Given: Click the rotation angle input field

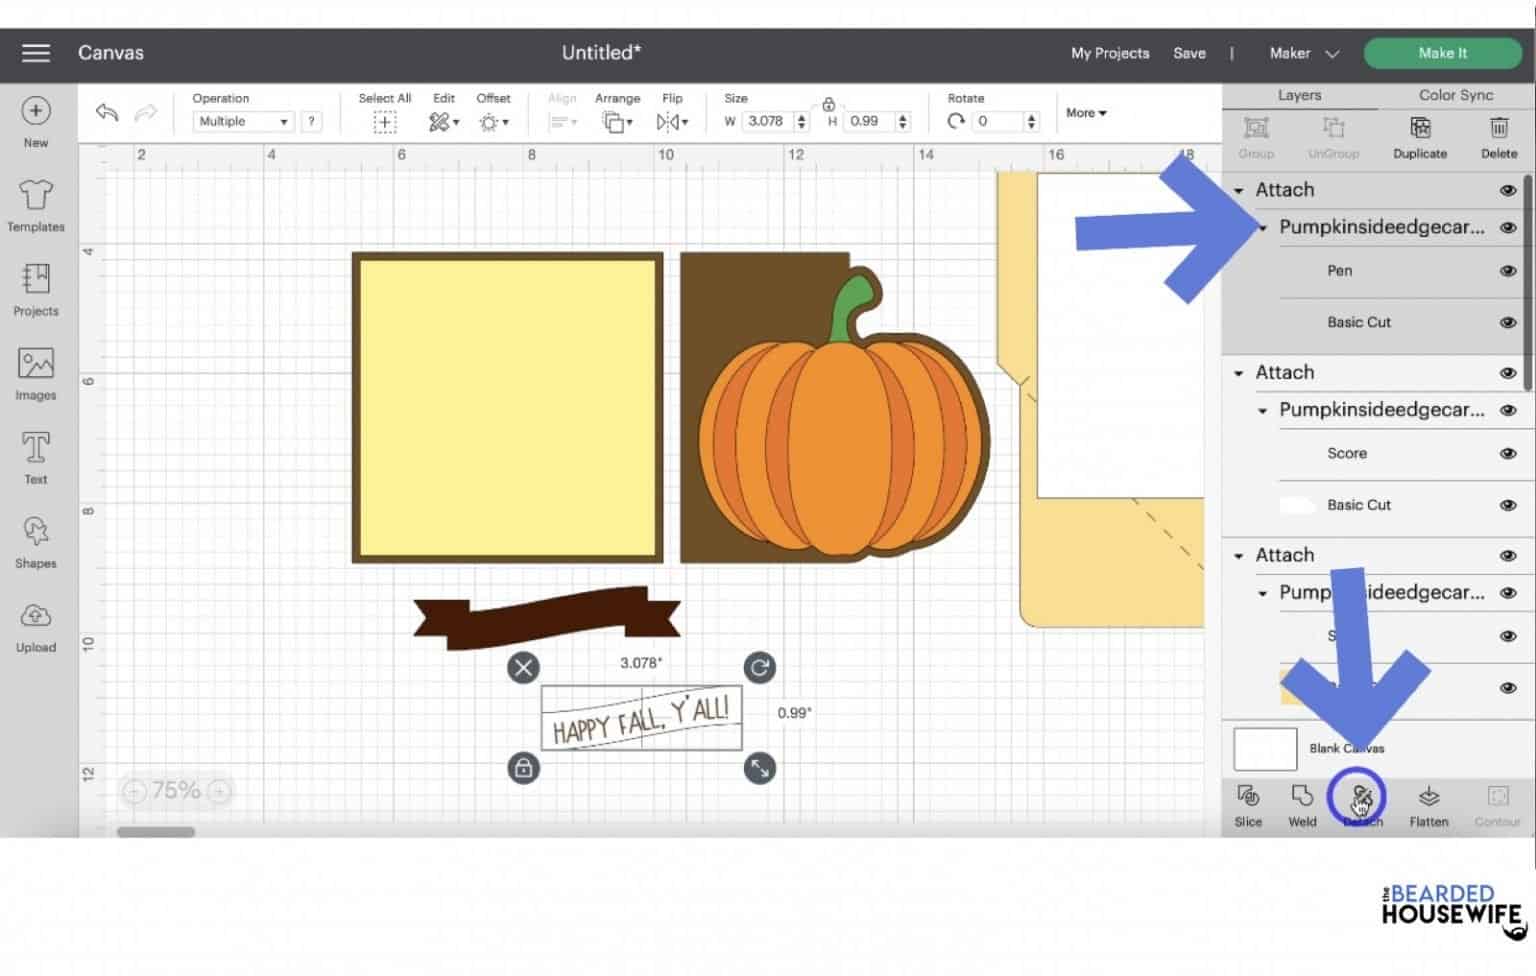Looking at the screenshot, I should (997, 121).
